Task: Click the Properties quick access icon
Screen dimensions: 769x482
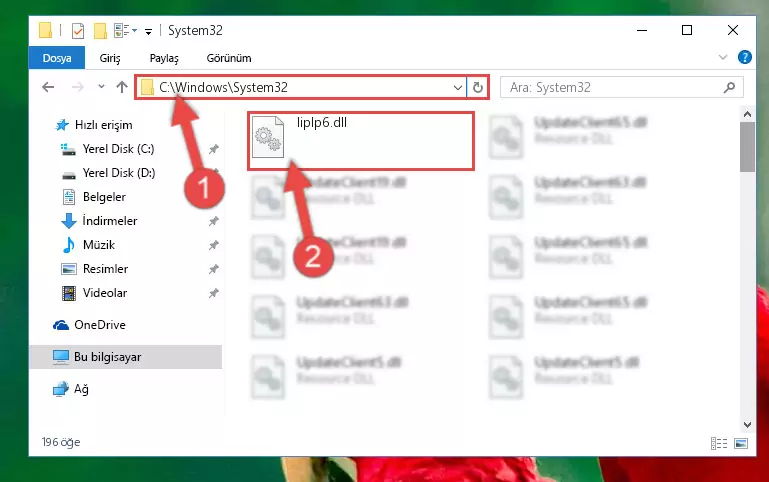Action: pos(77,30)
